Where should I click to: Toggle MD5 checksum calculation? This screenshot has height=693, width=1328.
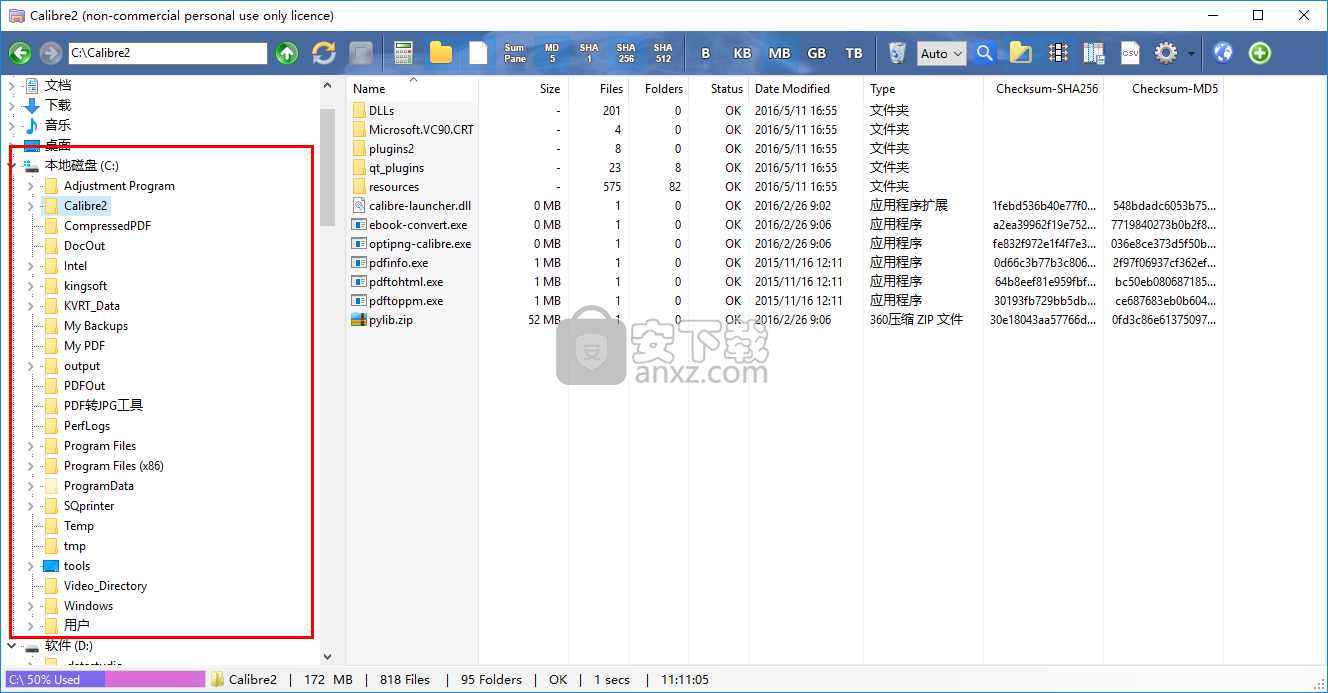tap(552, 53)
